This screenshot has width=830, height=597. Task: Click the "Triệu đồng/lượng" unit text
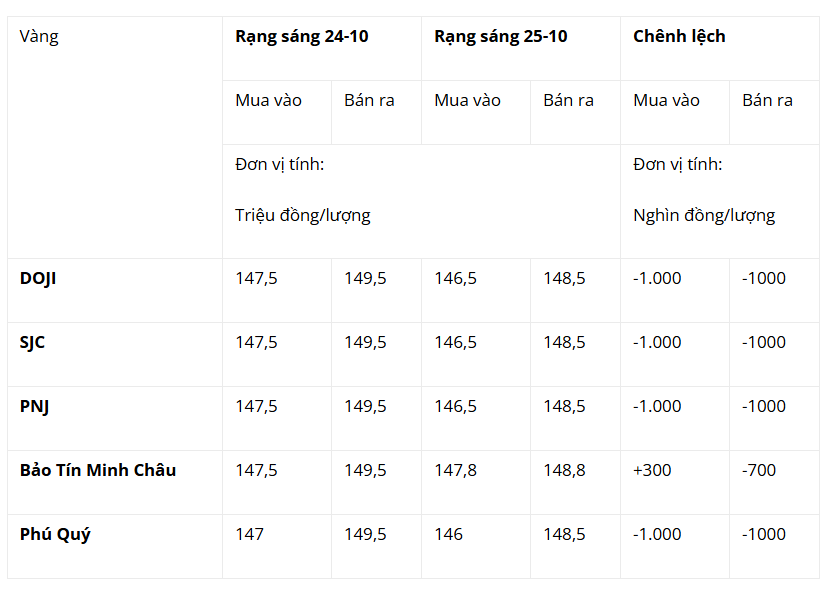point(303,215)
